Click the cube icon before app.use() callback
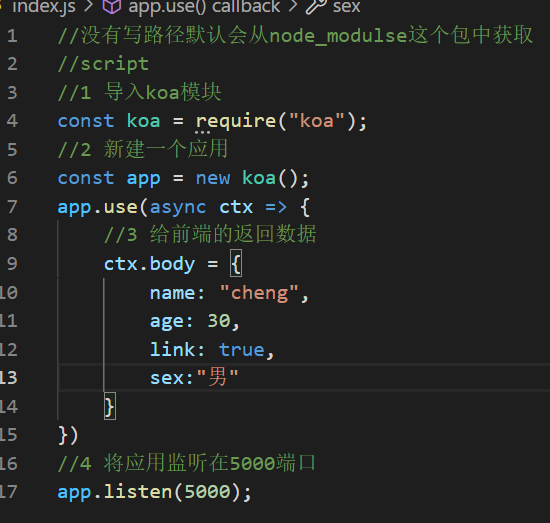Image resolution: width=550 pixels, height=523 pixels. (x=112, y=6)
